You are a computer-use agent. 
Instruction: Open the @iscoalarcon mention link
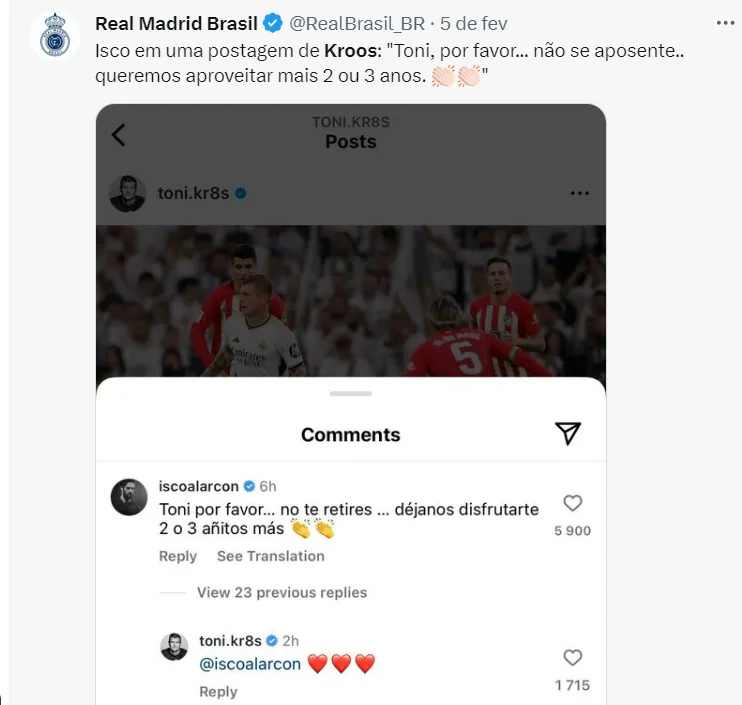[250, 663]
